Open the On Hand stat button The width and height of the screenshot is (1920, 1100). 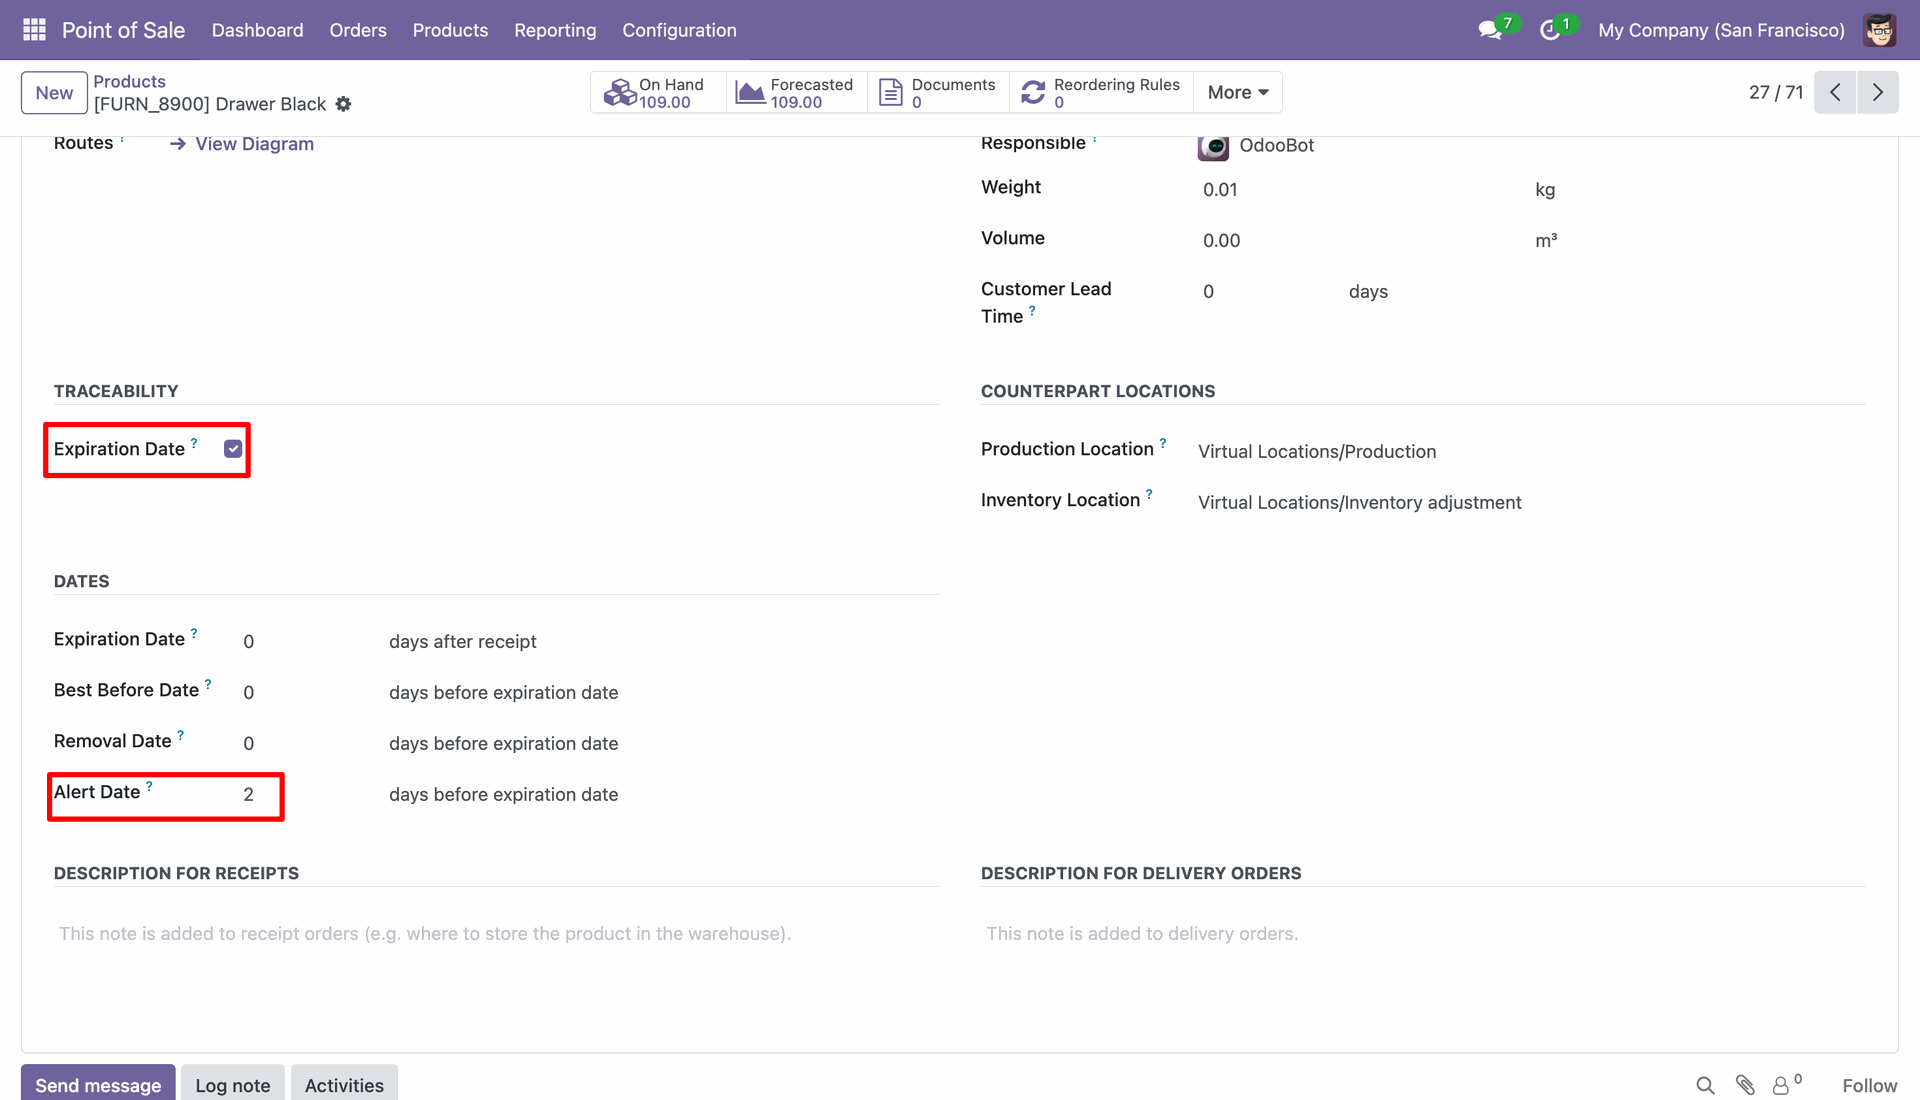(657, 92)
